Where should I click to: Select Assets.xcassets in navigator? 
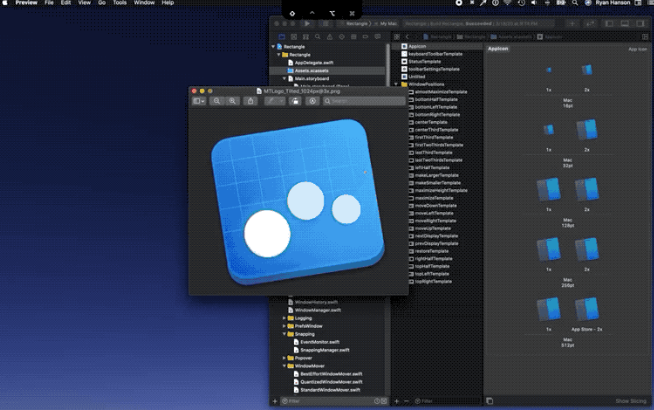point(311,70)
